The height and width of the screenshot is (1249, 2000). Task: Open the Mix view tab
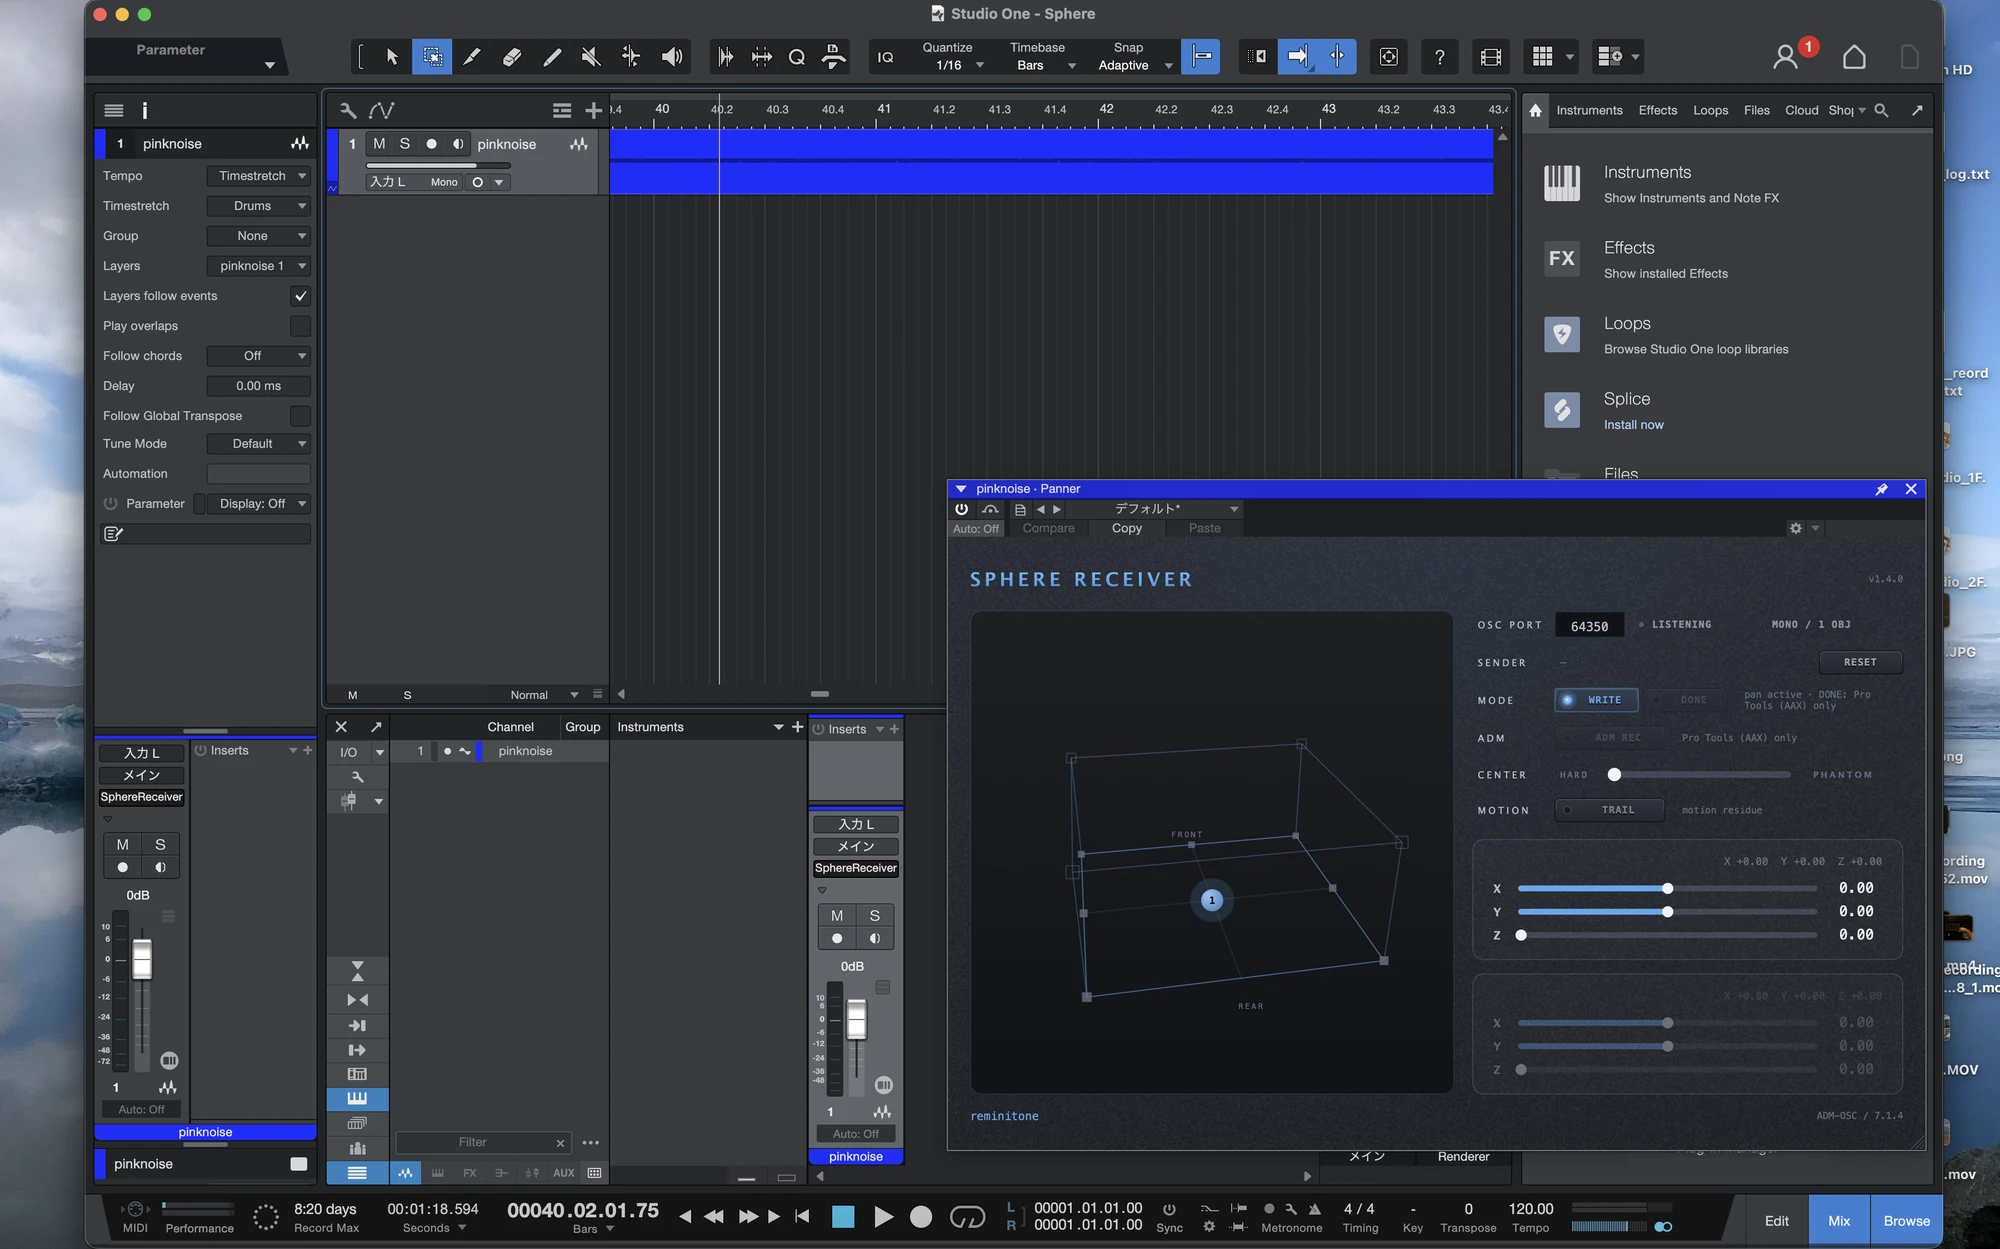point(1838,1221)
